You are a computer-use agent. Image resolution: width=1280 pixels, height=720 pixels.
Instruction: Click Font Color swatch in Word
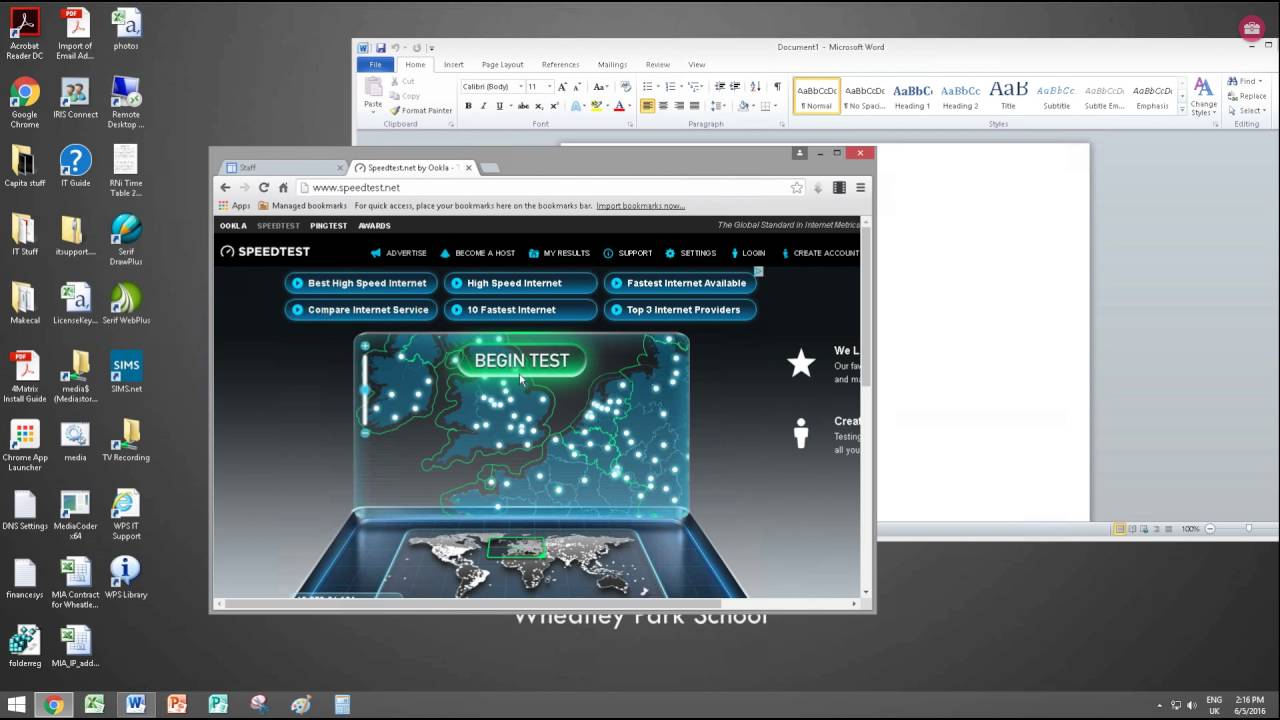tap(619, 106)
